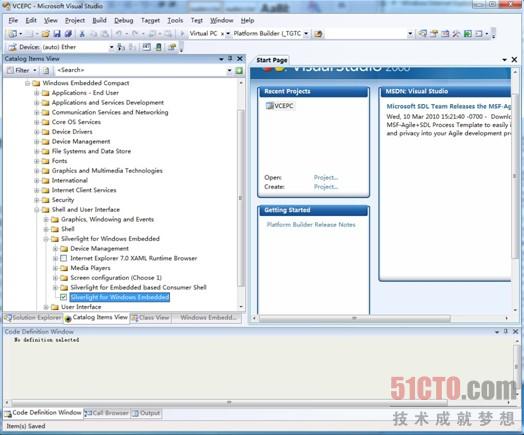Click the connectivity options icon

coord(172,47)
